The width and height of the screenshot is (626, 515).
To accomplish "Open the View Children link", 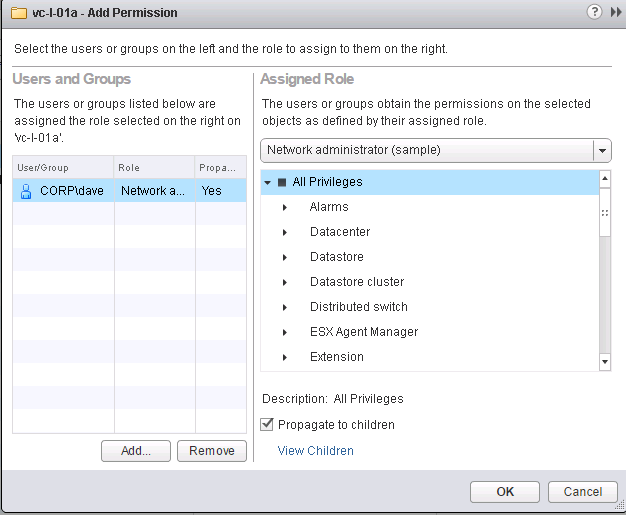I will tap(316, 451).
